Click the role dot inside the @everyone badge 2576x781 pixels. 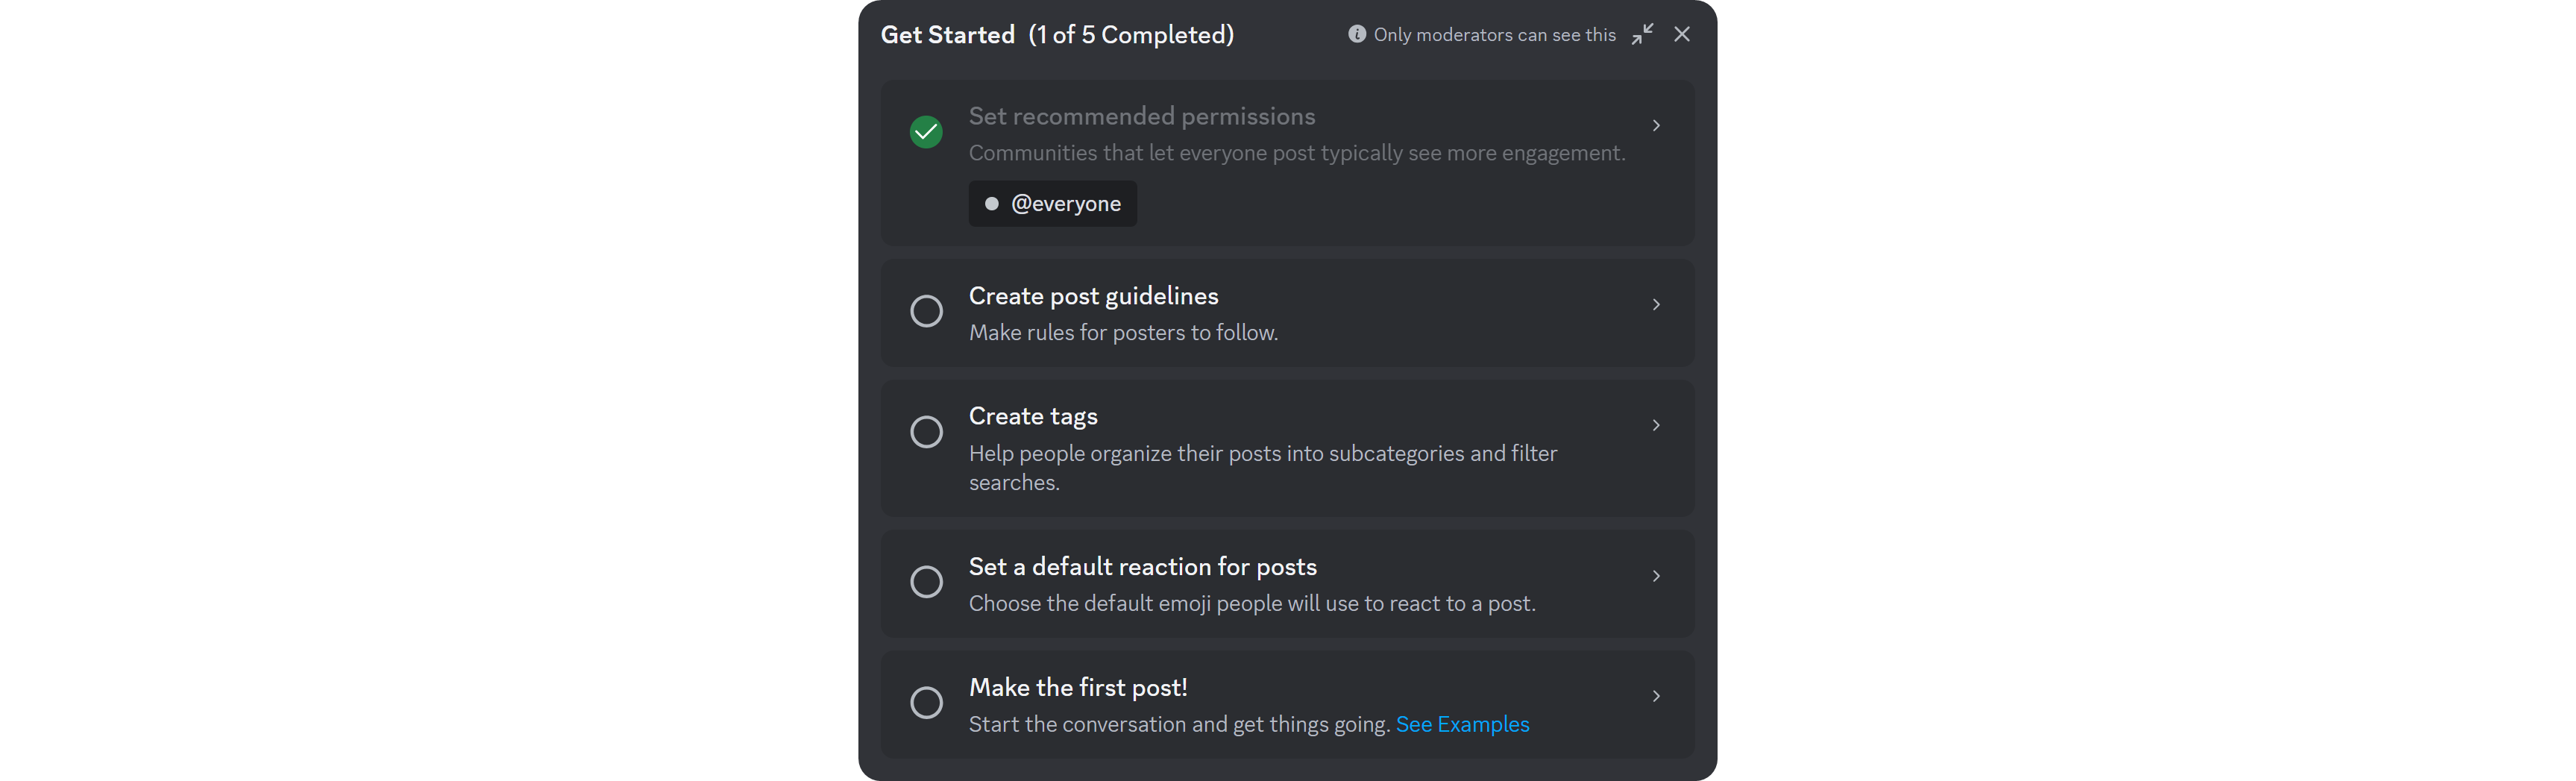(992, 203)
